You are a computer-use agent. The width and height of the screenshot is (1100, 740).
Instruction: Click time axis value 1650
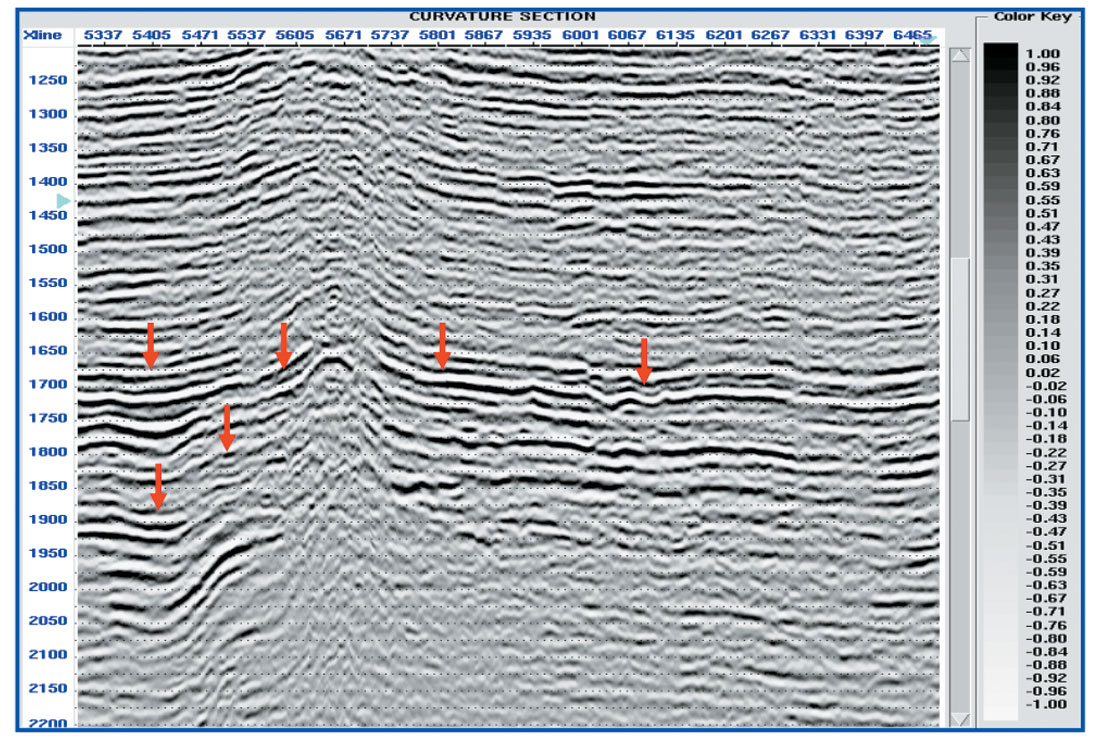click(48, 350)
